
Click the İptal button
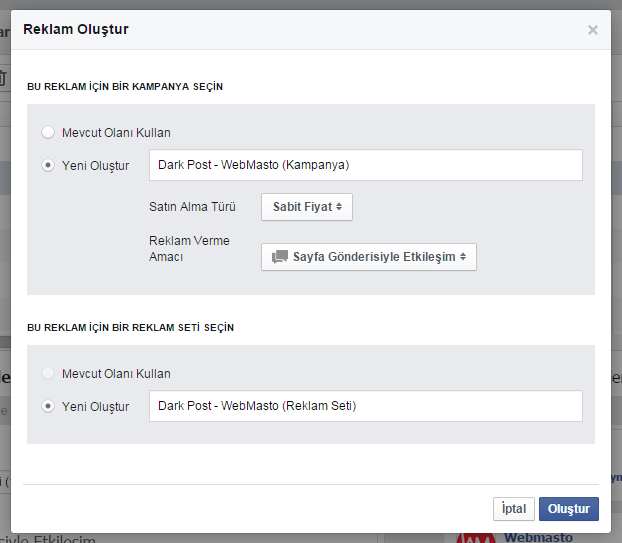(514, 508)
